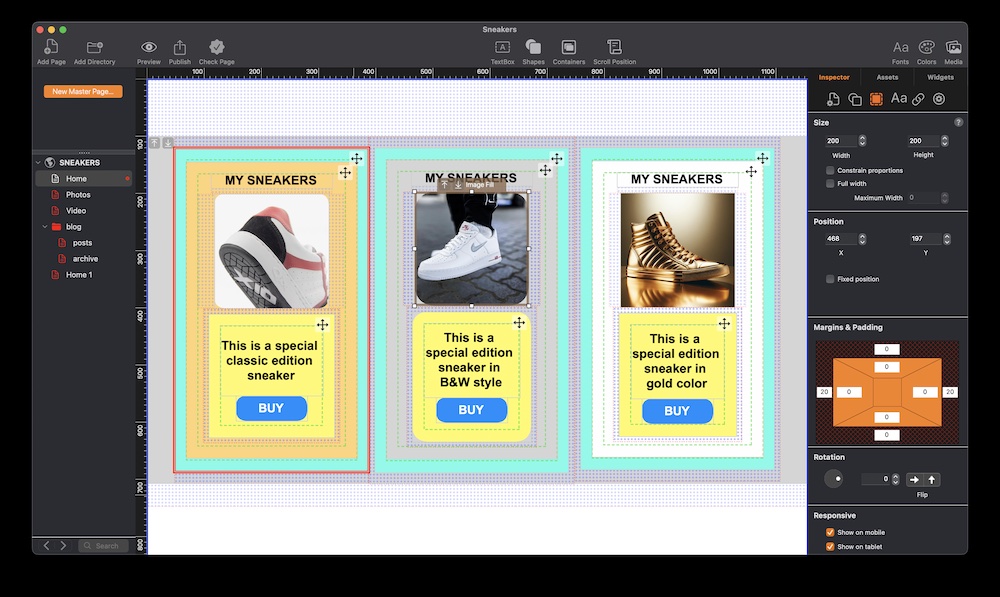Run Check Page from the toolbar
The width and height of the screenshot is (1000, 597).
(216, 47)
